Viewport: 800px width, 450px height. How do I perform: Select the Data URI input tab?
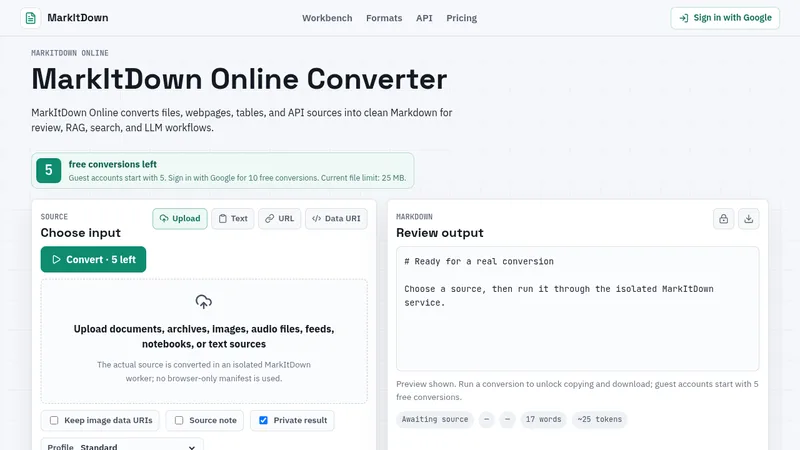pos(336,218)
